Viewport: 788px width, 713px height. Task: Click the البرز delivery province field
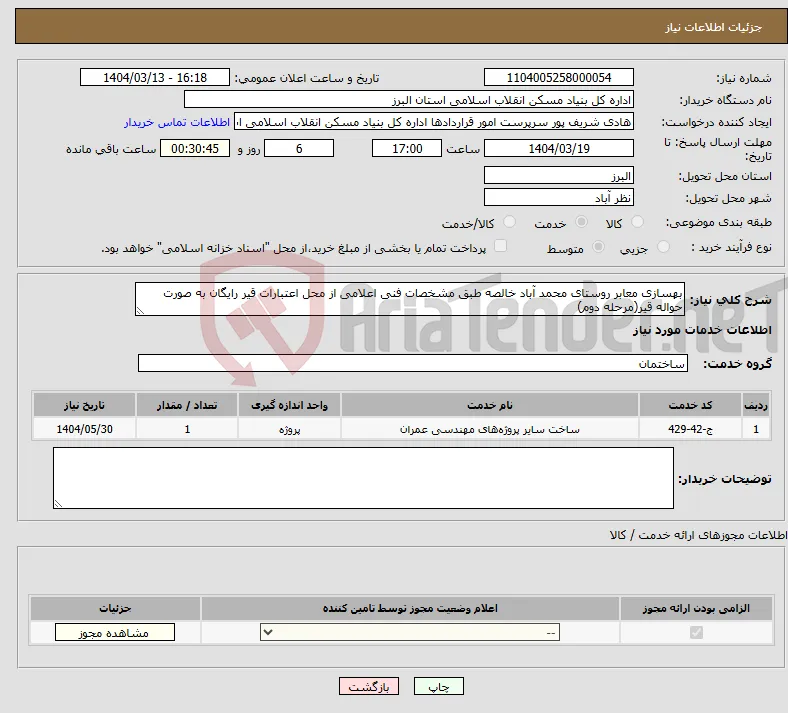pyautogui.click(x=558, y=175)
